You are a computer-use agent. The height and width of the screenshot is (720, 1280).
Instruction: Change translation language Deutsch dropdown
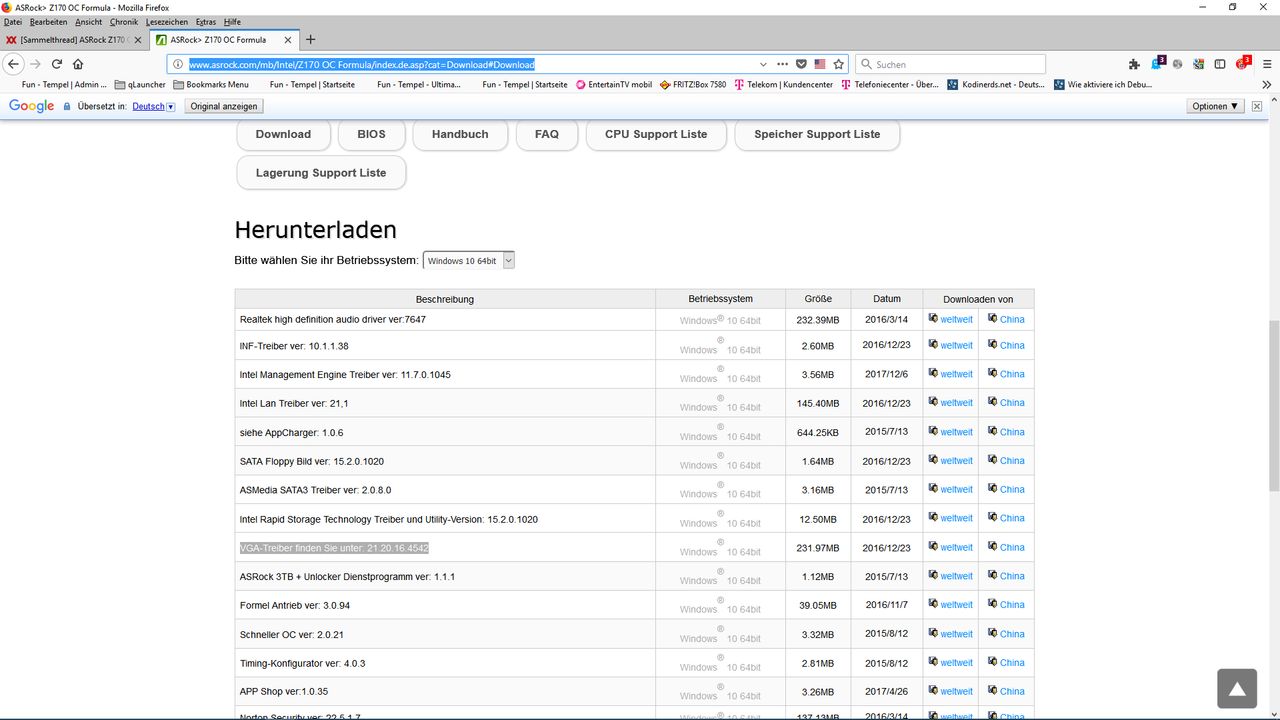pos(154,106)
